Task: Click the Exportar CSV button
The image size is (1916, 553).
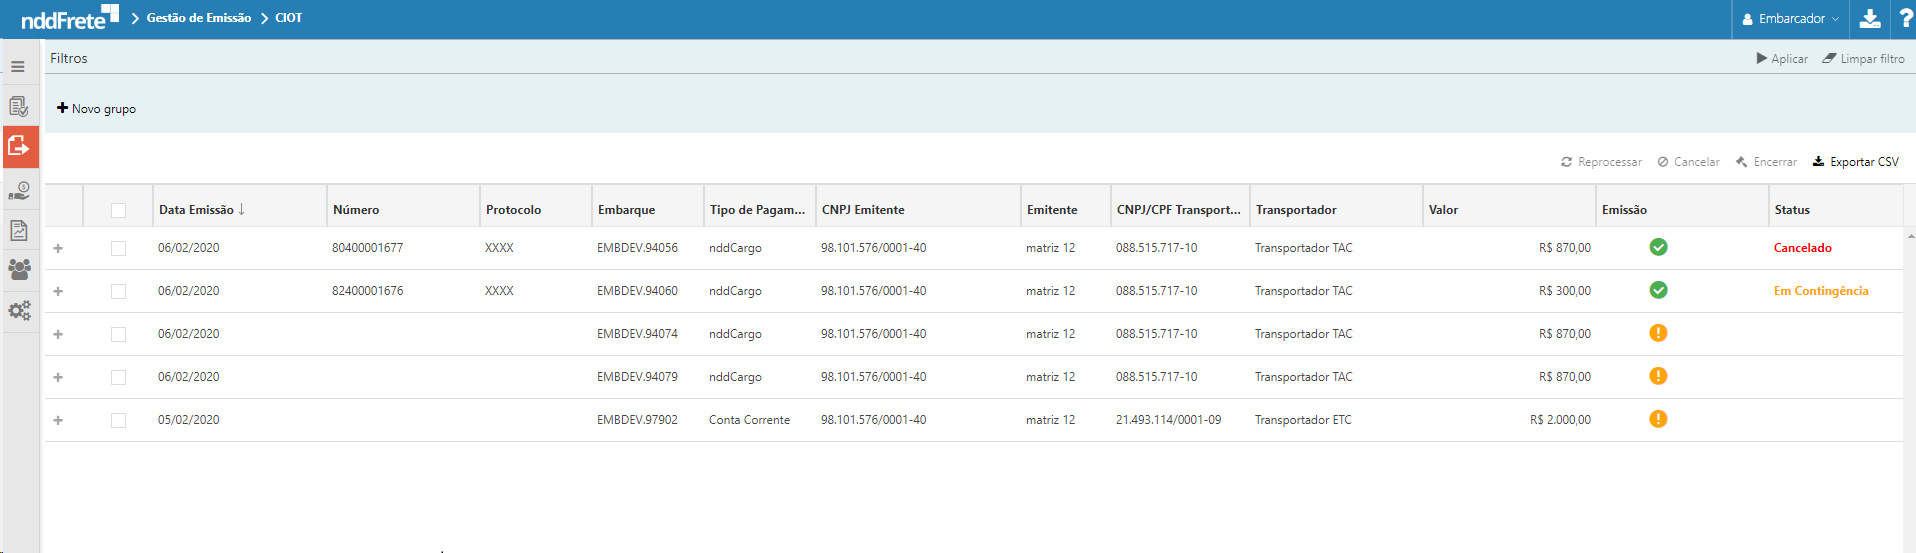Action: (x=1855, y=162)
